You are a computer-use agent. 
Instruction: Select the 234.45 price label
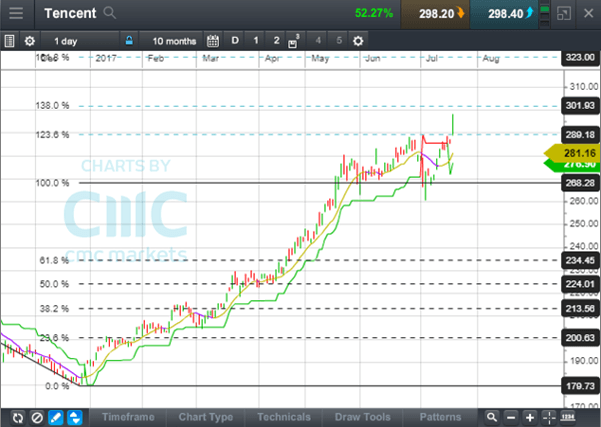580,261
